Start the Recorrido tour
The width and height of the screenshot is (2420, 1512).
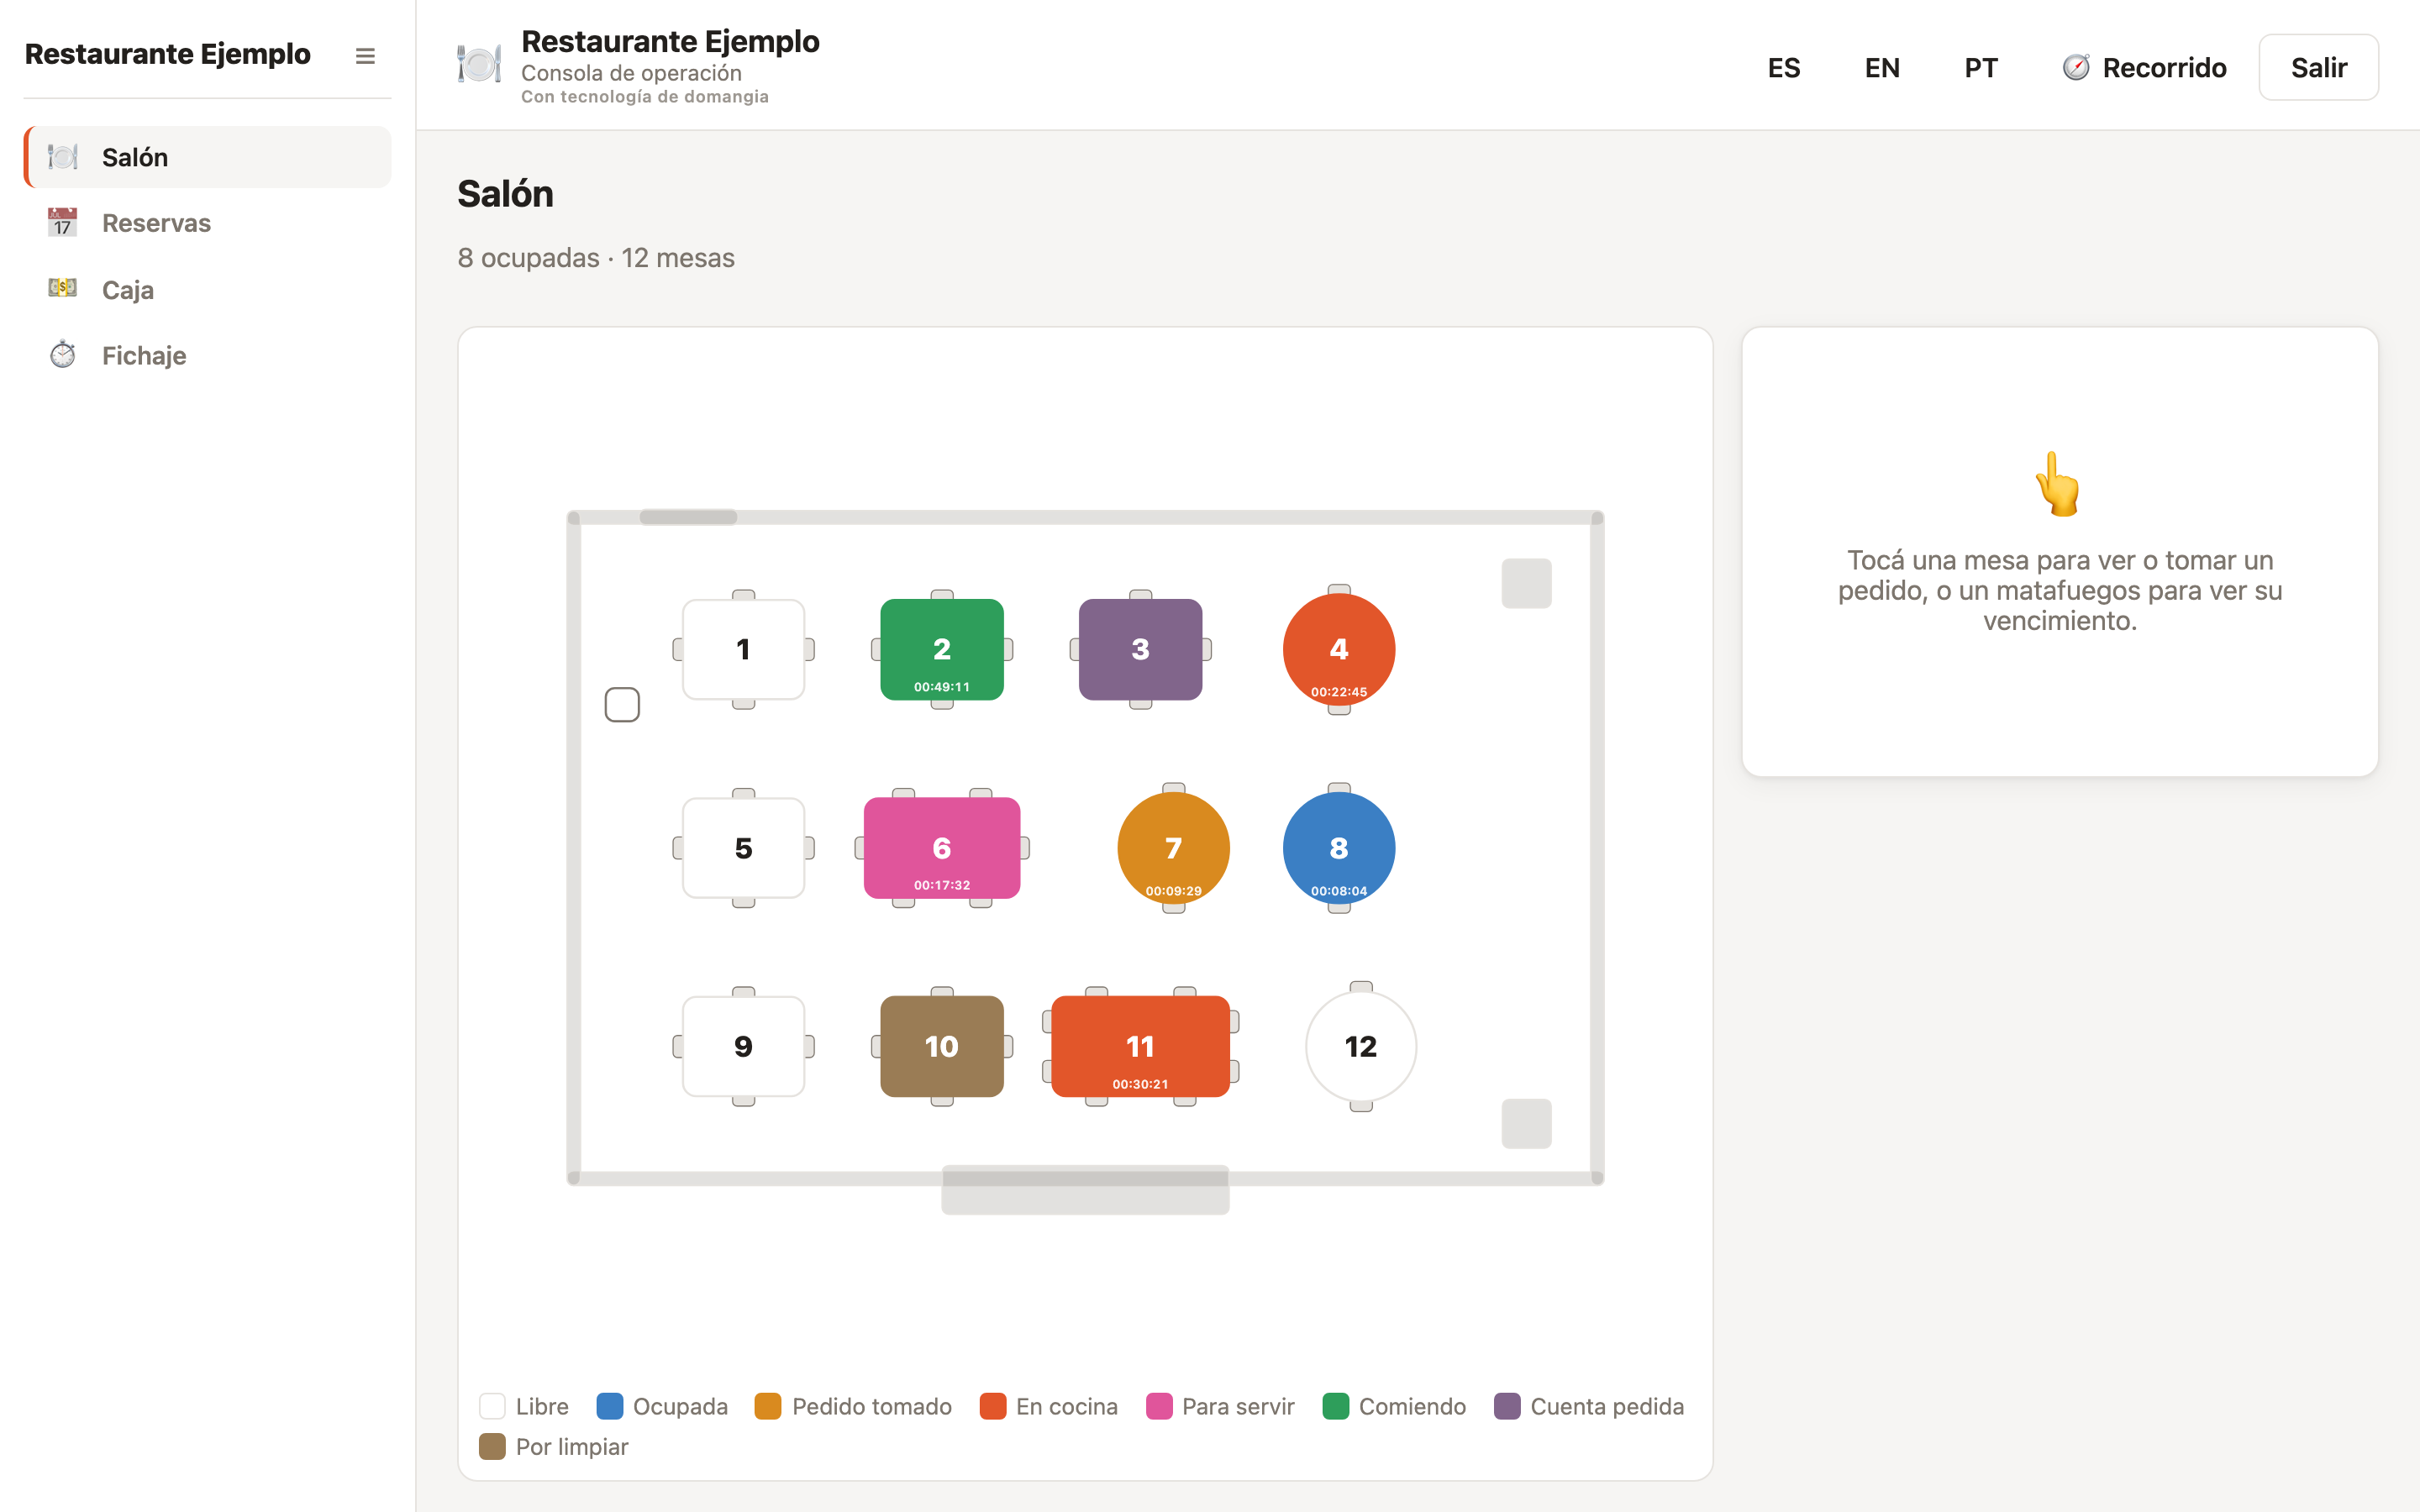click(2144, 67)
